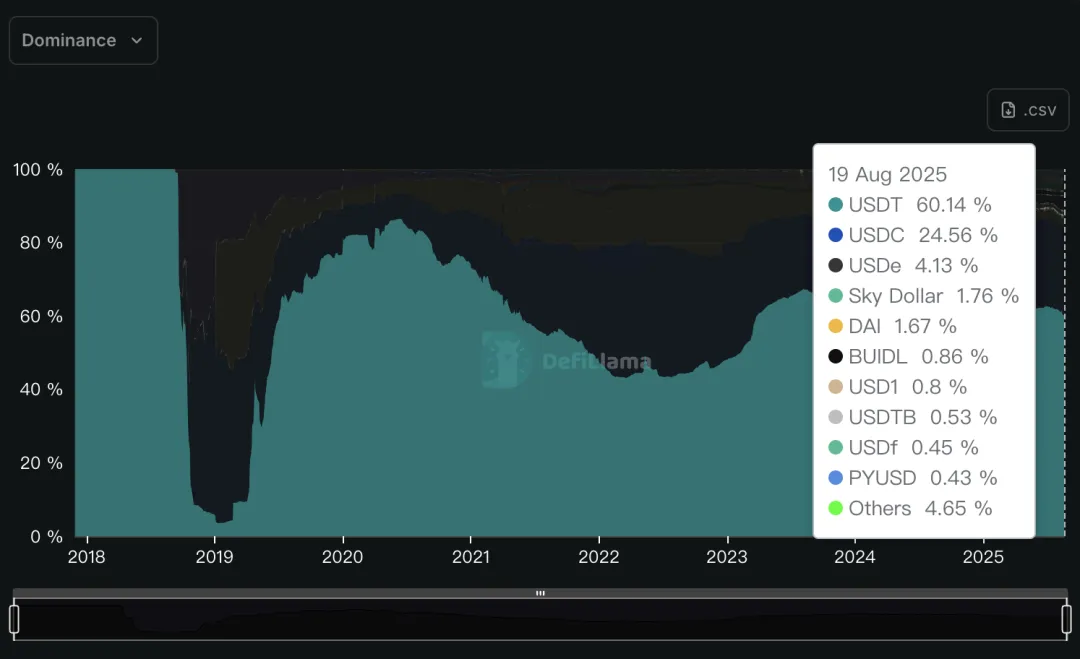The image size is (1080, 659).
Task: Open the Dominance chart type dropdown
Action: pyautogui.click(x=83, y=41)
